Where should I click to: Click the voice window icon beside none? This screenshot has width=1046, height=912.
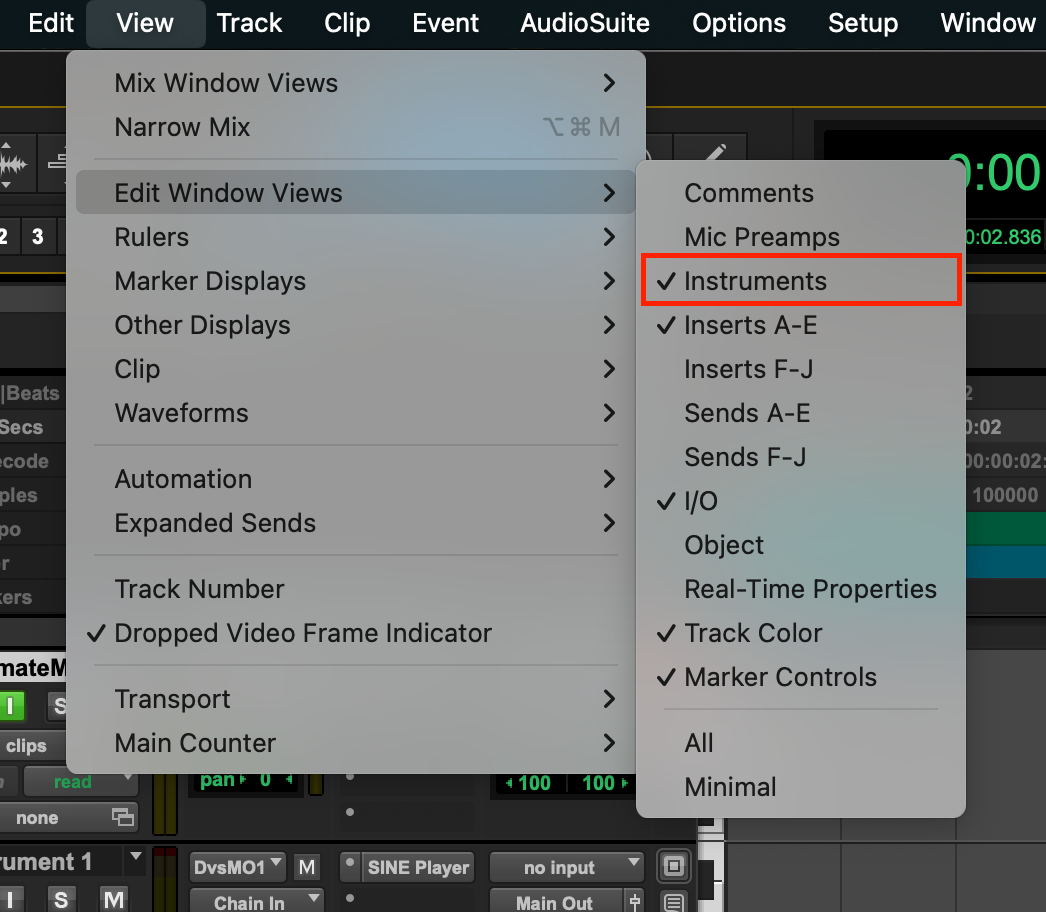pos(122,817)
